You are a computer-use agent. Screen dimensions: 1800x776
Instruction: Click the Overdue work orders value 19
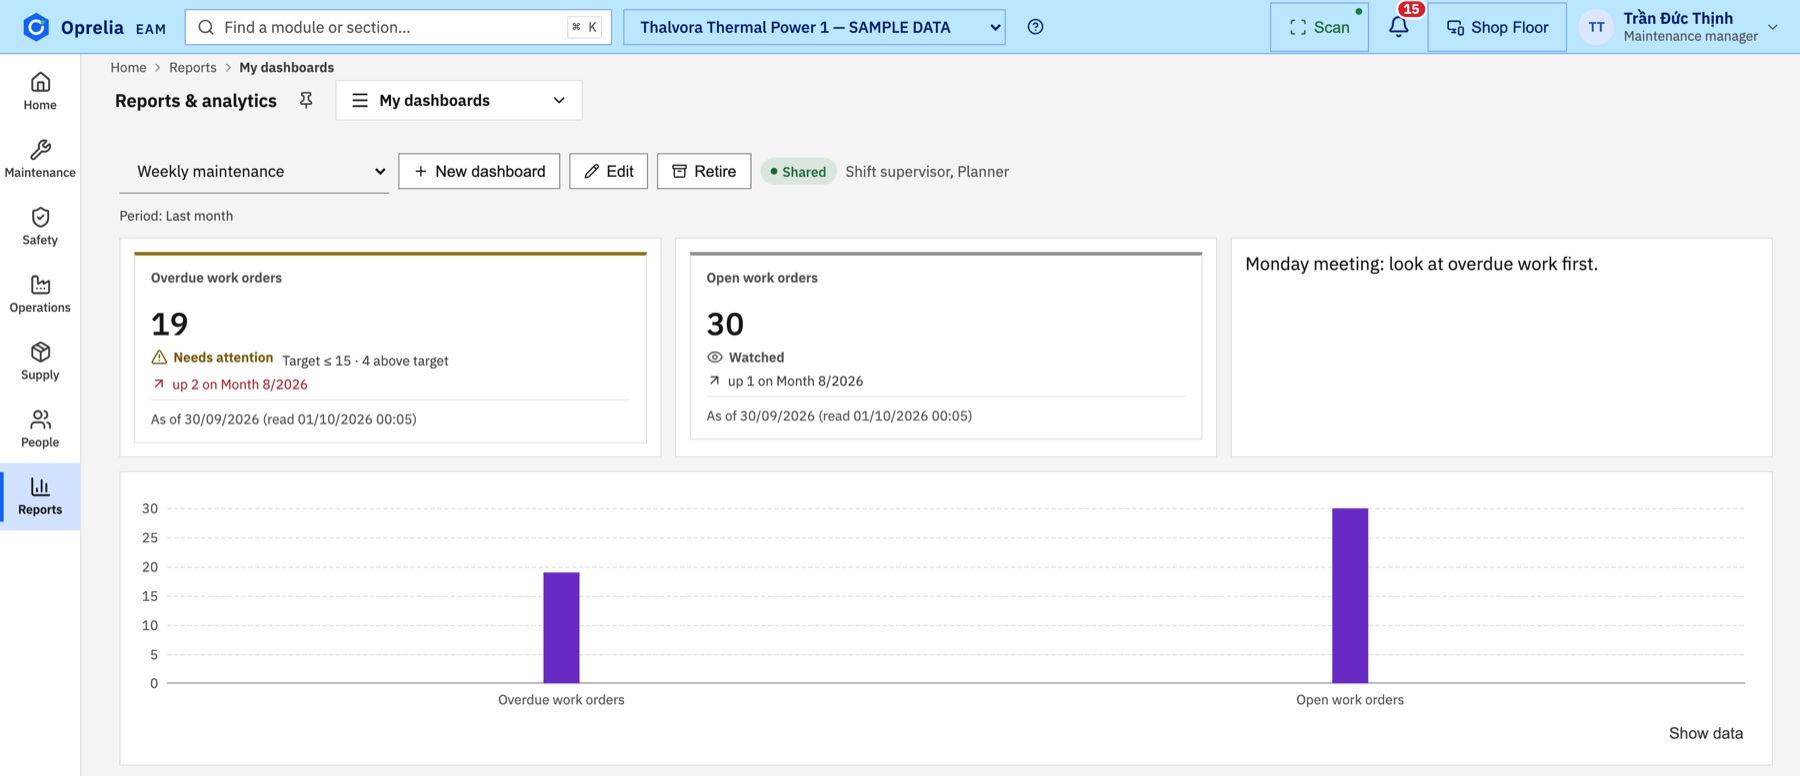pyautogui.click(x=170, y=323)
